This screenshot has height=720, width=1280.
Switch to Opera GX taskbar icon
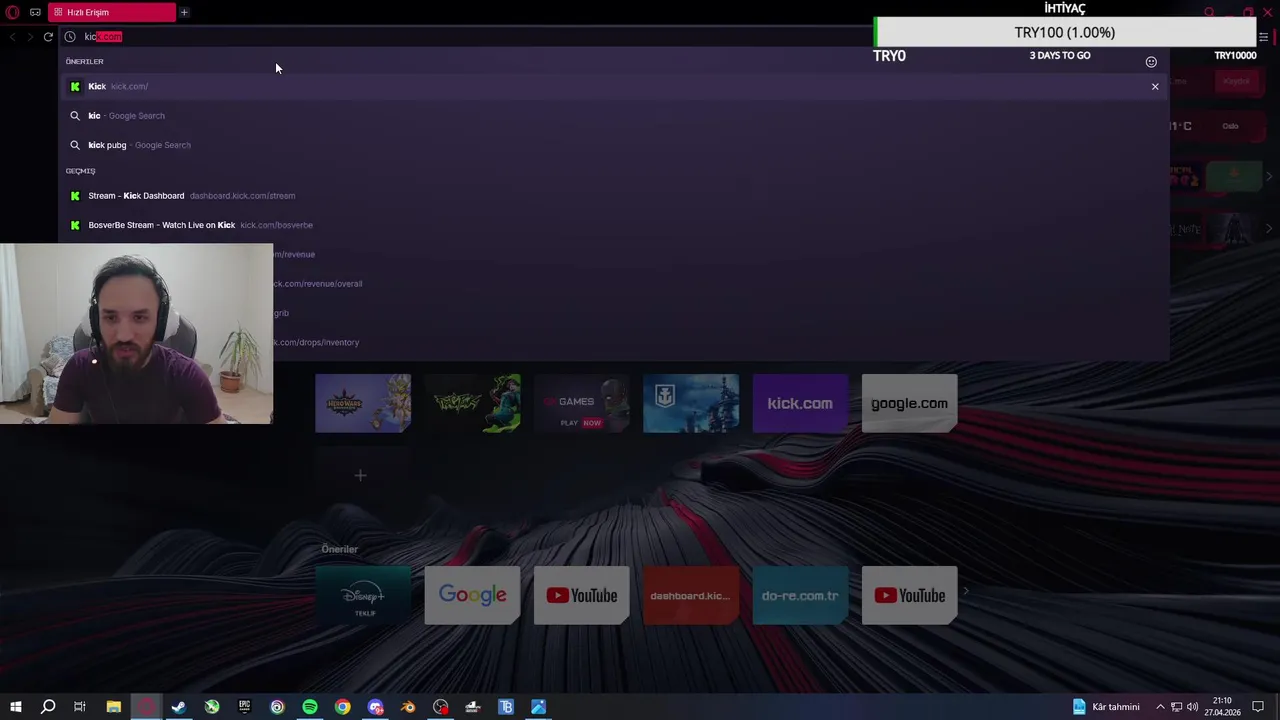pyautogui.click(x=147, y=707)
